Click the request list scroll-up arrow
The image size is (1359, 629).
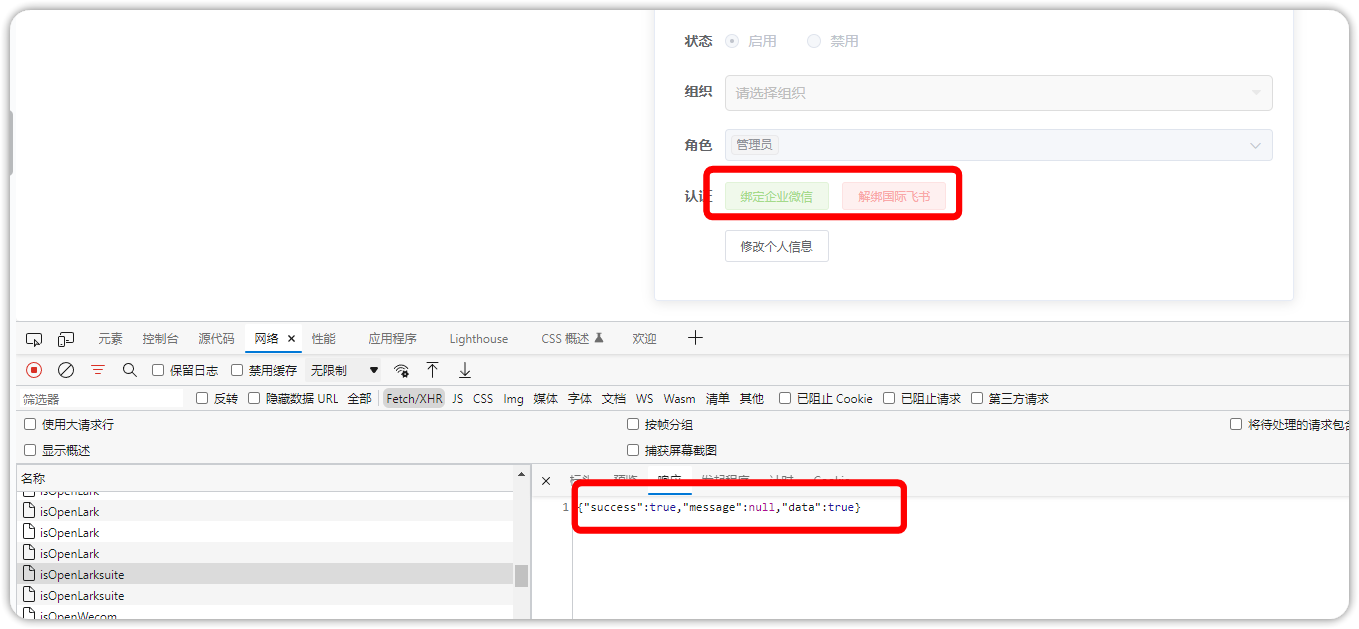521,473
